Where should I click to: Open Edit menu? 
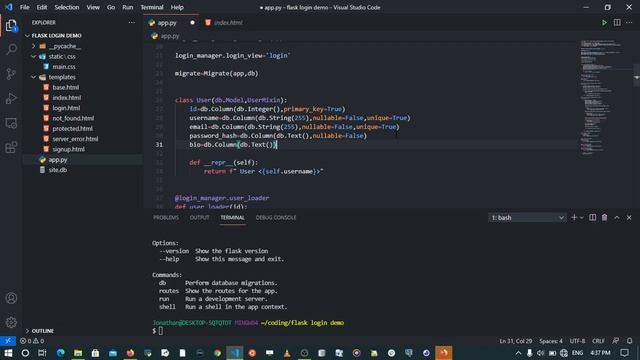click(x=42, y=7)
